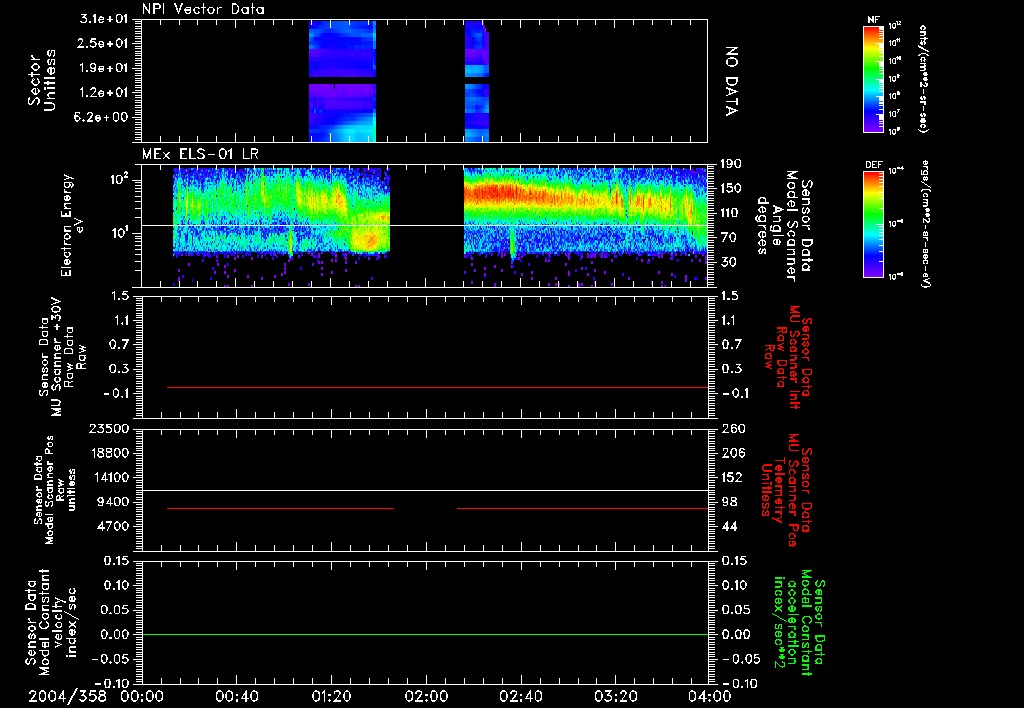Click the 00:40 time tick label
Image resolution: width=1024 pixels, height=708 pixels.
point(236,696)
